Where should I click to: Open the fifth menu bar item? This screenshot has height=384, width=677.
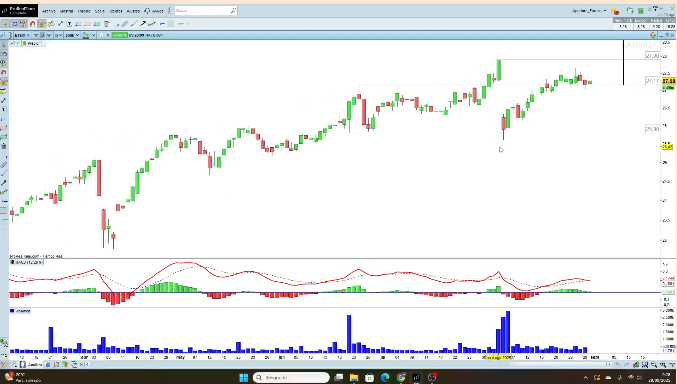tap(116, 11)
